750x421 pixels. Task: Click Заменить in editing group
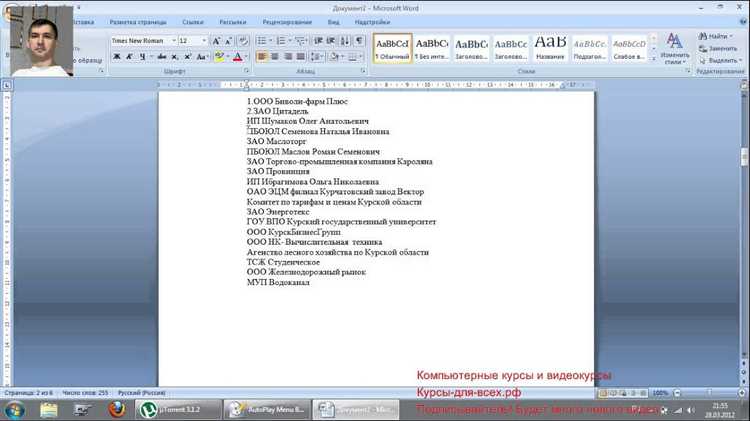click(718, 48)
